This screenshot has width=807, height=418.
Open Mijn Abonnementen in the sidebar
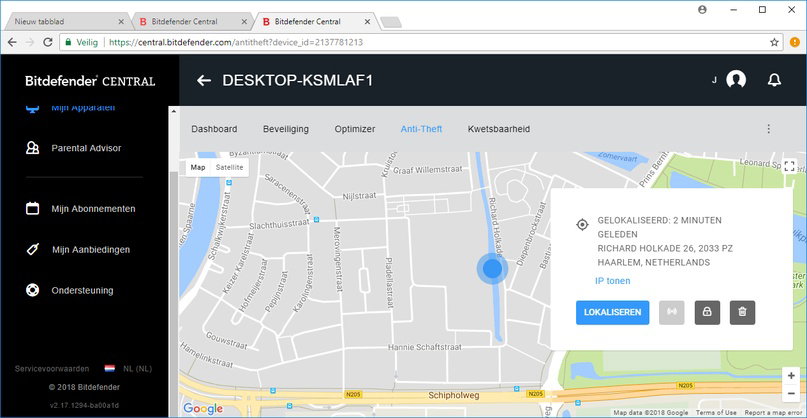pos(93,209)
